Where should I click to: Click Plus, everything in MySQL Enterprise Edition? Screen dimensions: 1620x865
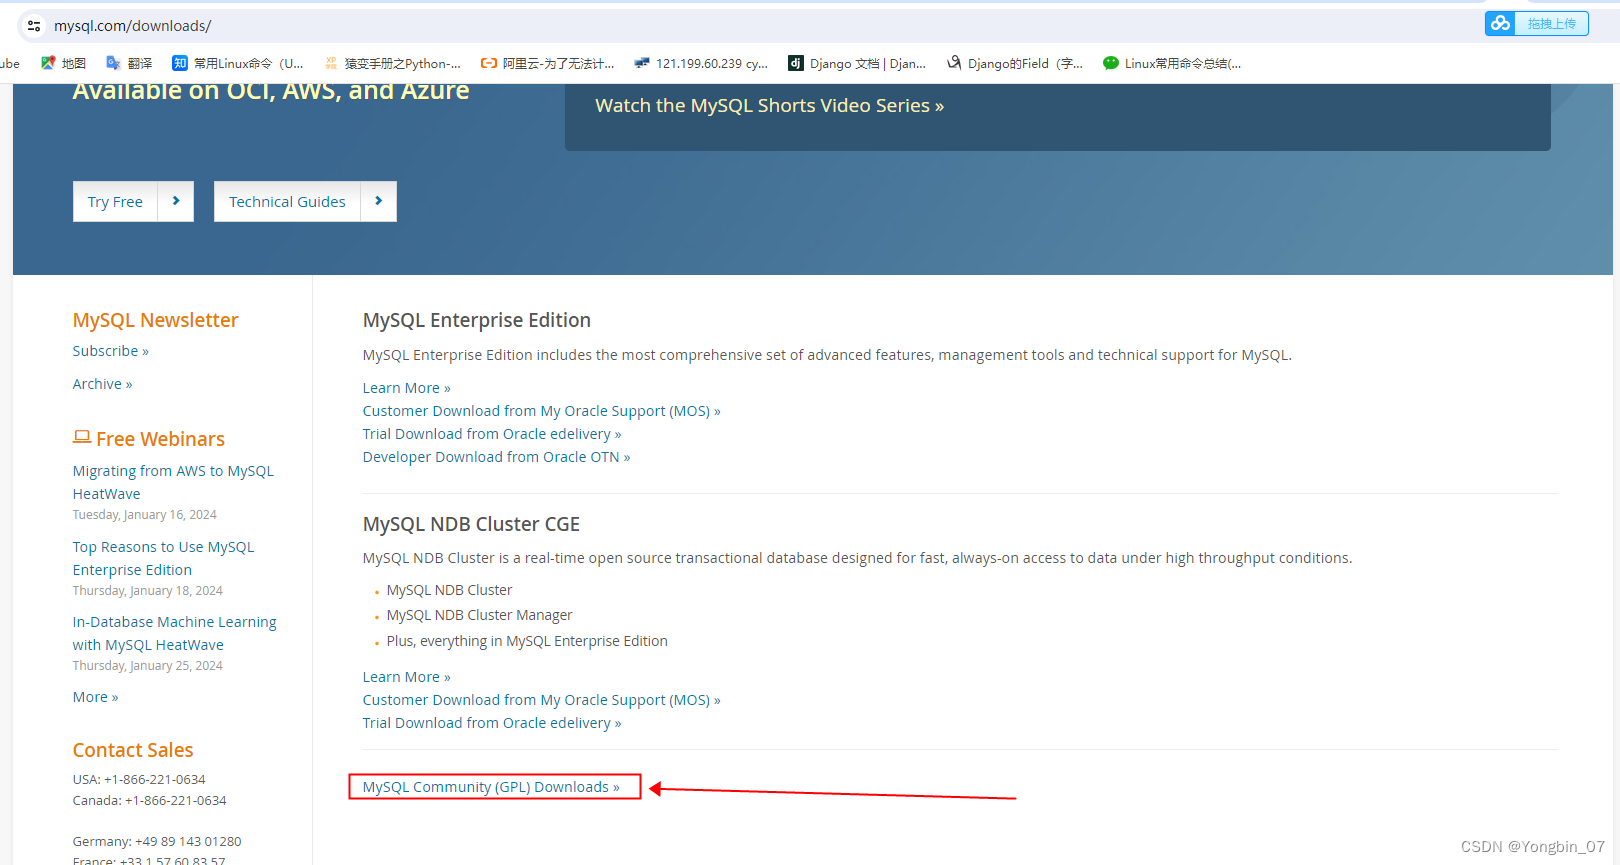click(x=527, y=641)
